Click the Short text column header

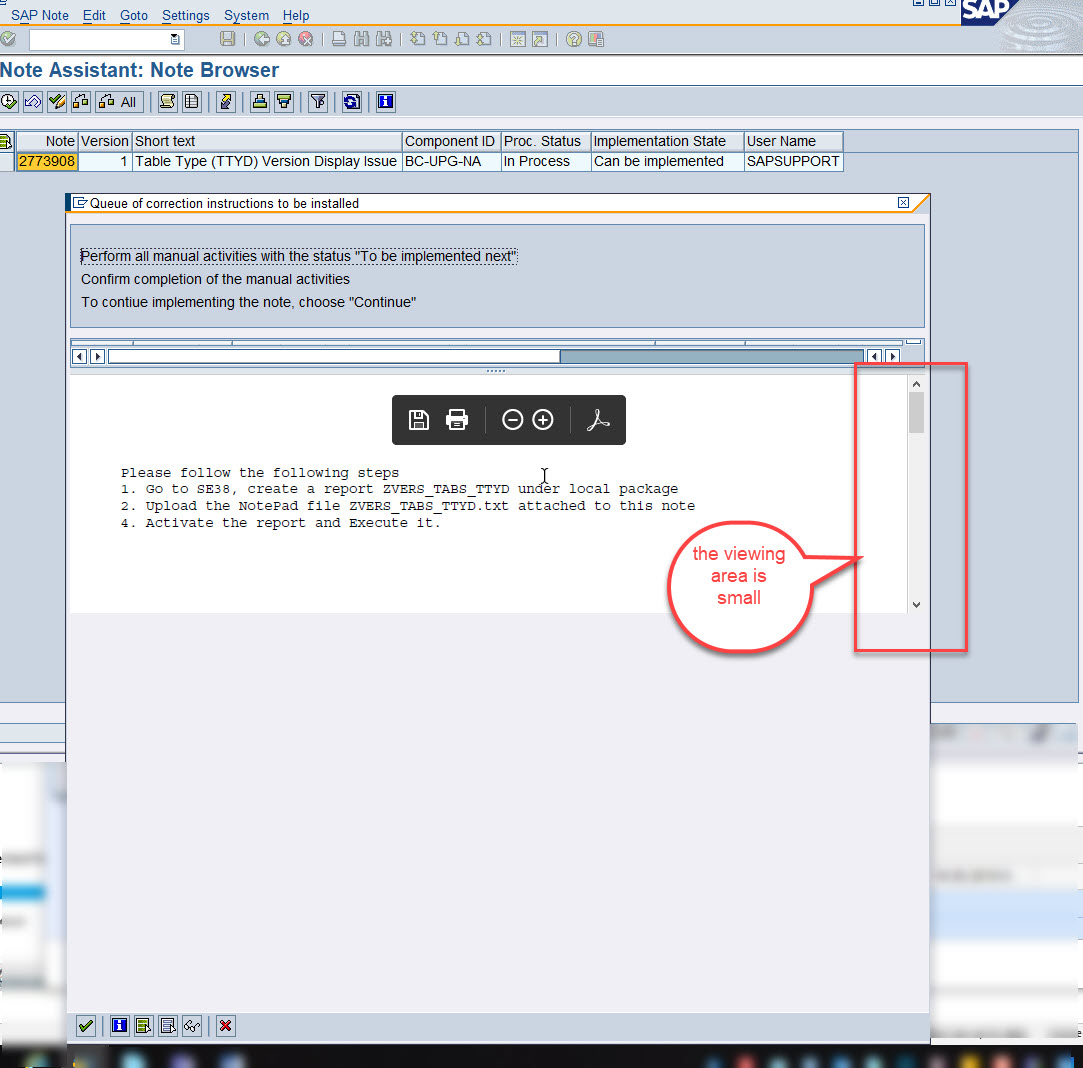coord(267,142)
